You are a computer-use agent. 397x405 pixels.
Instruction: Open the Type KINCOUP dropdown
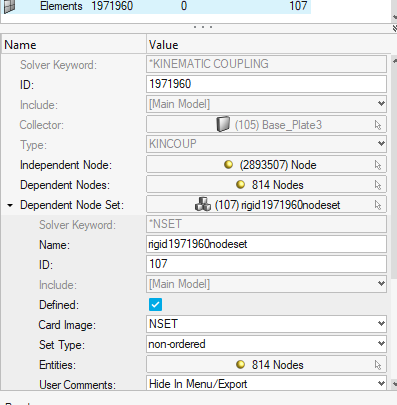(x=381, y=144)
